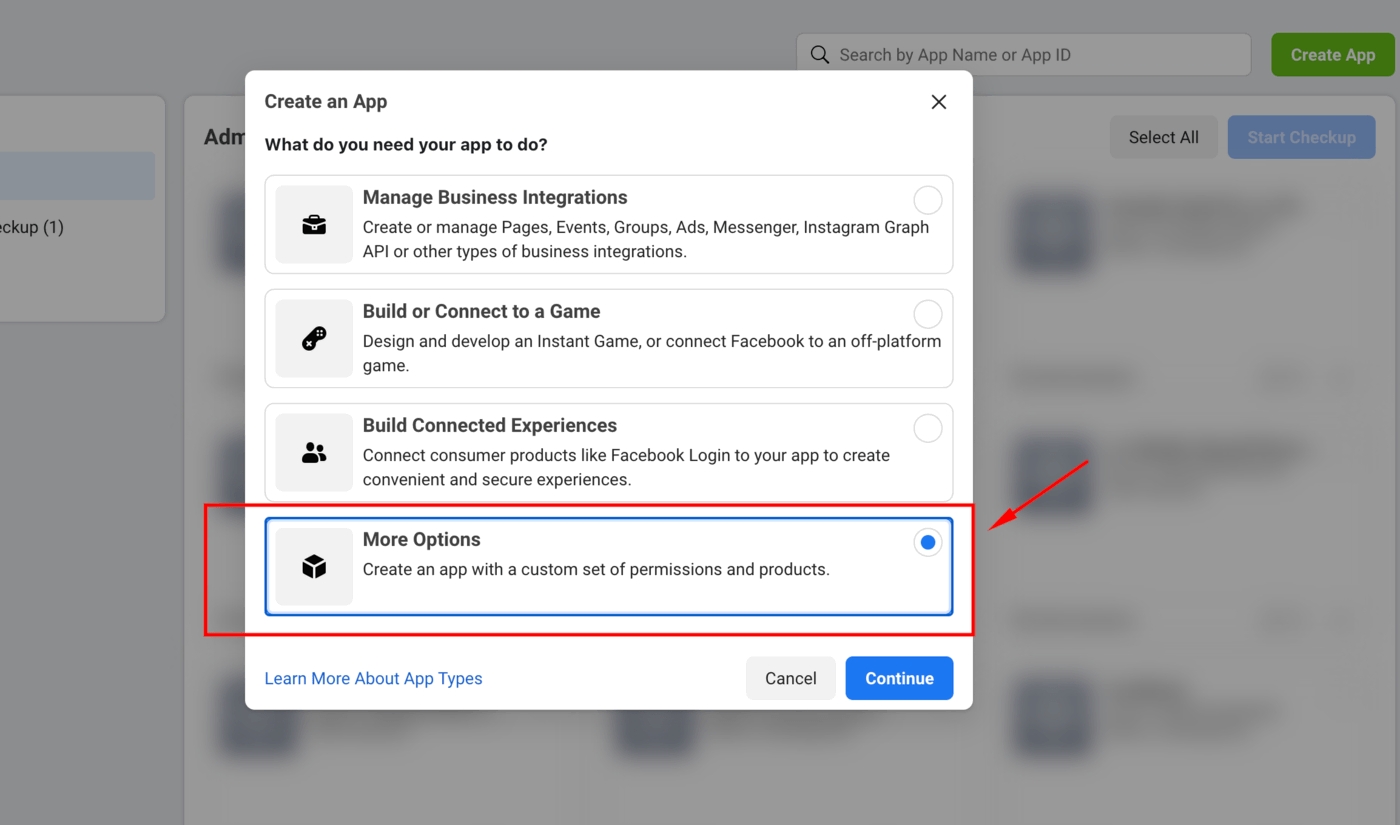Click the green Create App button
This screenshot has height=825, width=1400.
click(x=1332, y=55)
